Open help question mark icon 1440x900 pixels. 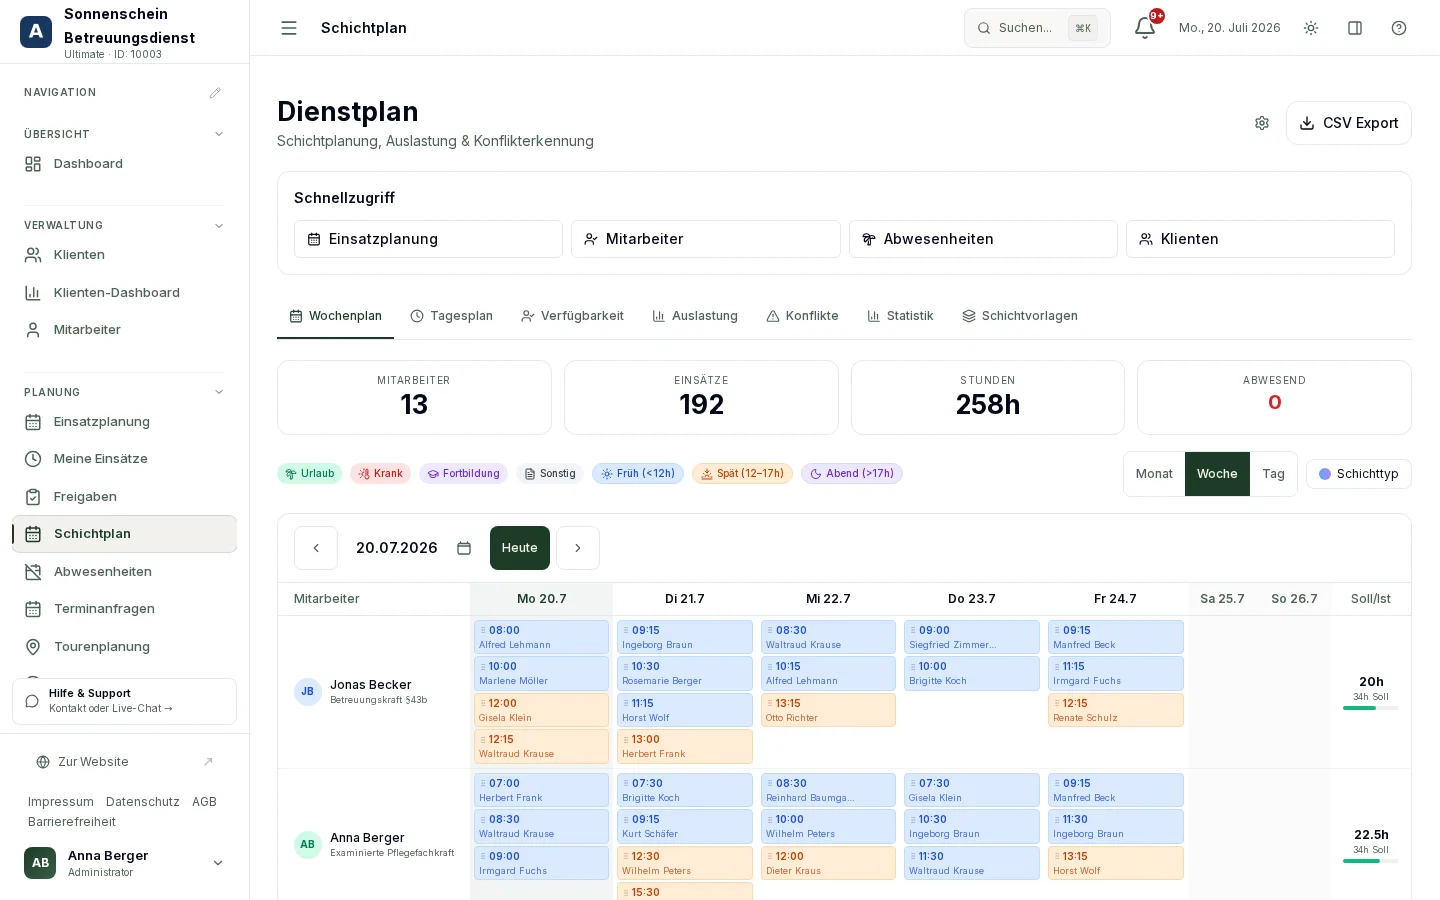point(1399,28)
